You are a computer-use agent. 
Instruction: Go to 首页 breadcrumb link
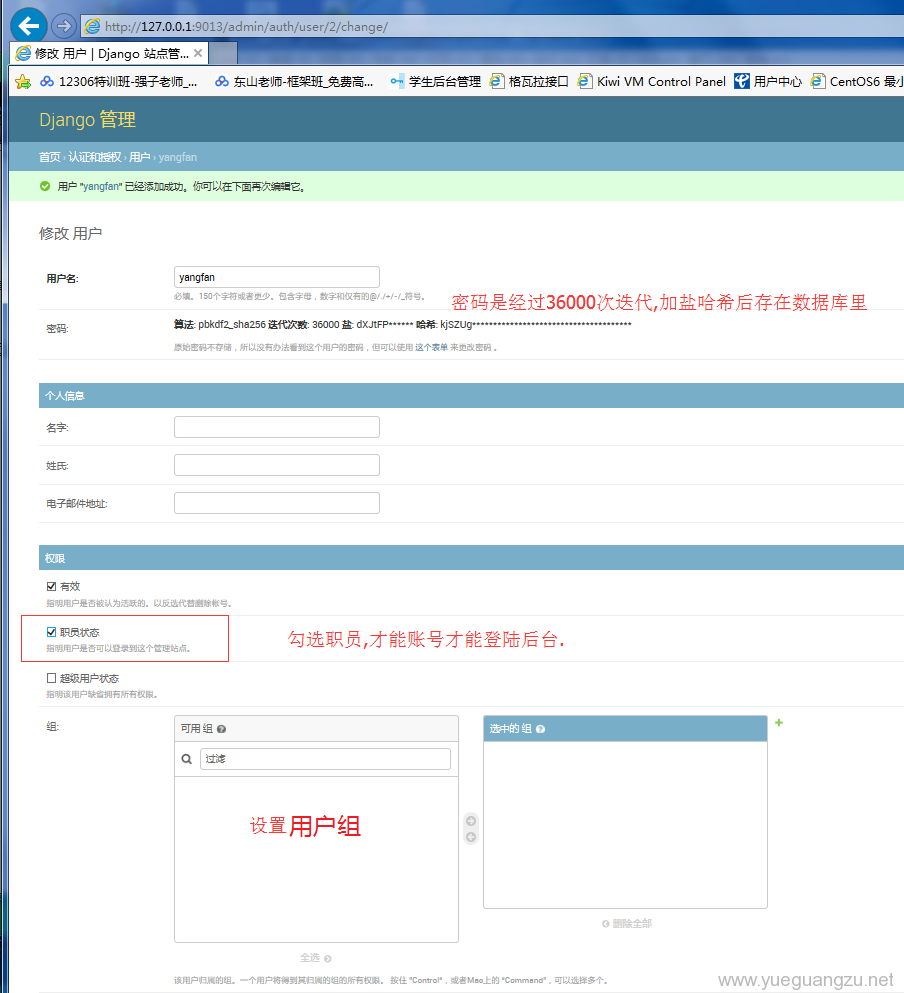49,157
